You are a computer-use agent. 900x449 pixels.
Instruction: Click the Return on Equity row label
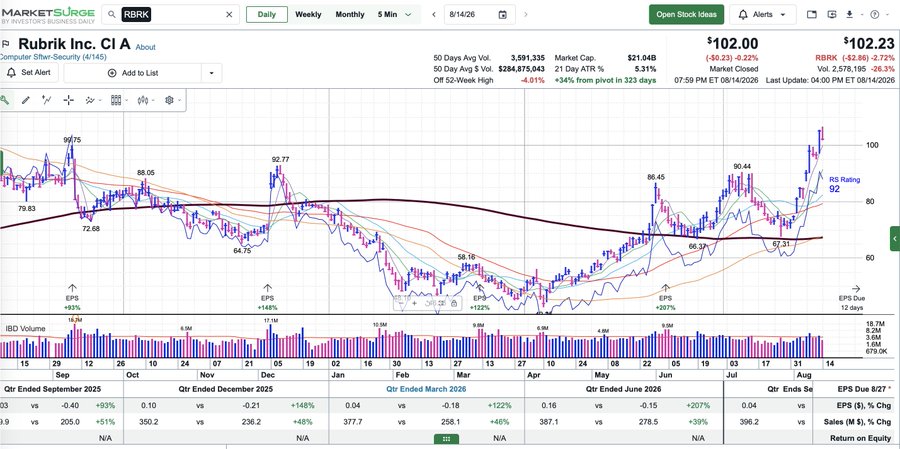coord(859,438)
